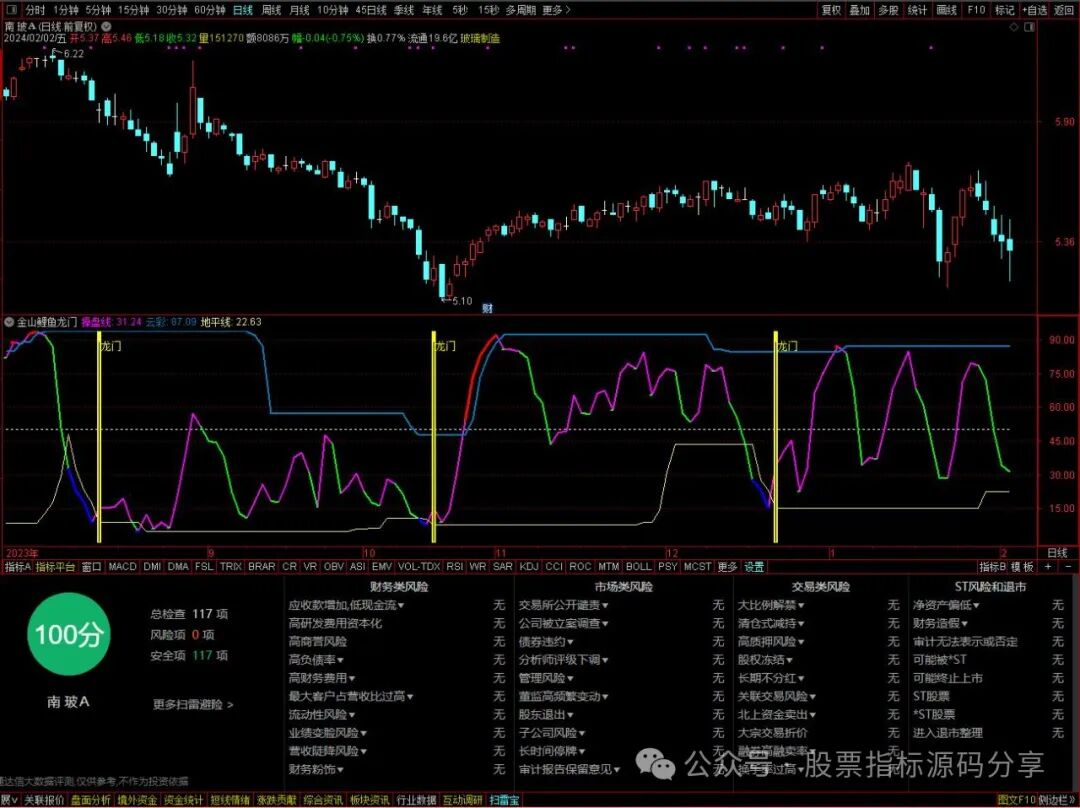Expand 应收款增加,低现金流 dropdown
The image size is (1080, 808).
tap(401, 605)
